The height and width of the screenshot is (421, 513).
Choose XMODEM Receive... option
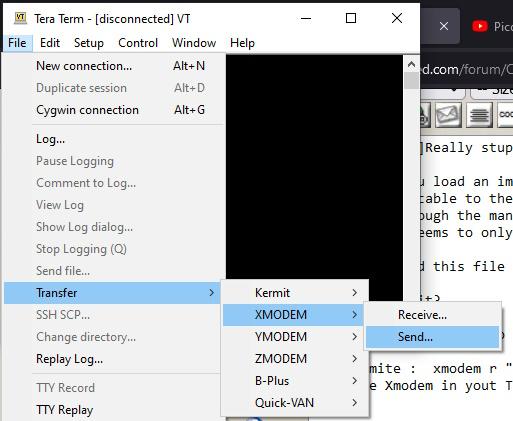coord(432,315)
